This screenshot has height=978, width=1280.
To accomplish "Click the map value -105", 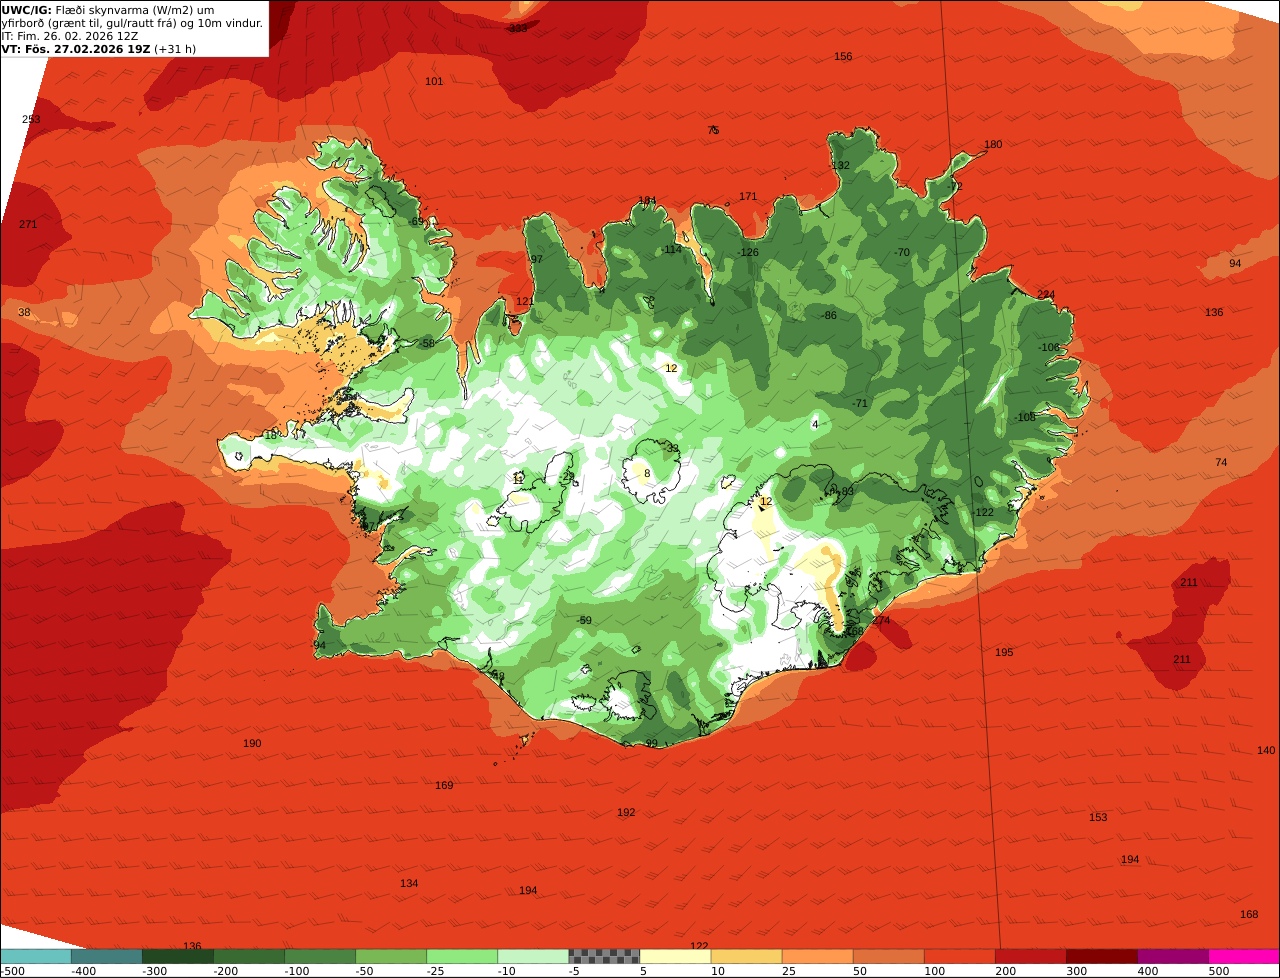I will coord(1025,417).
